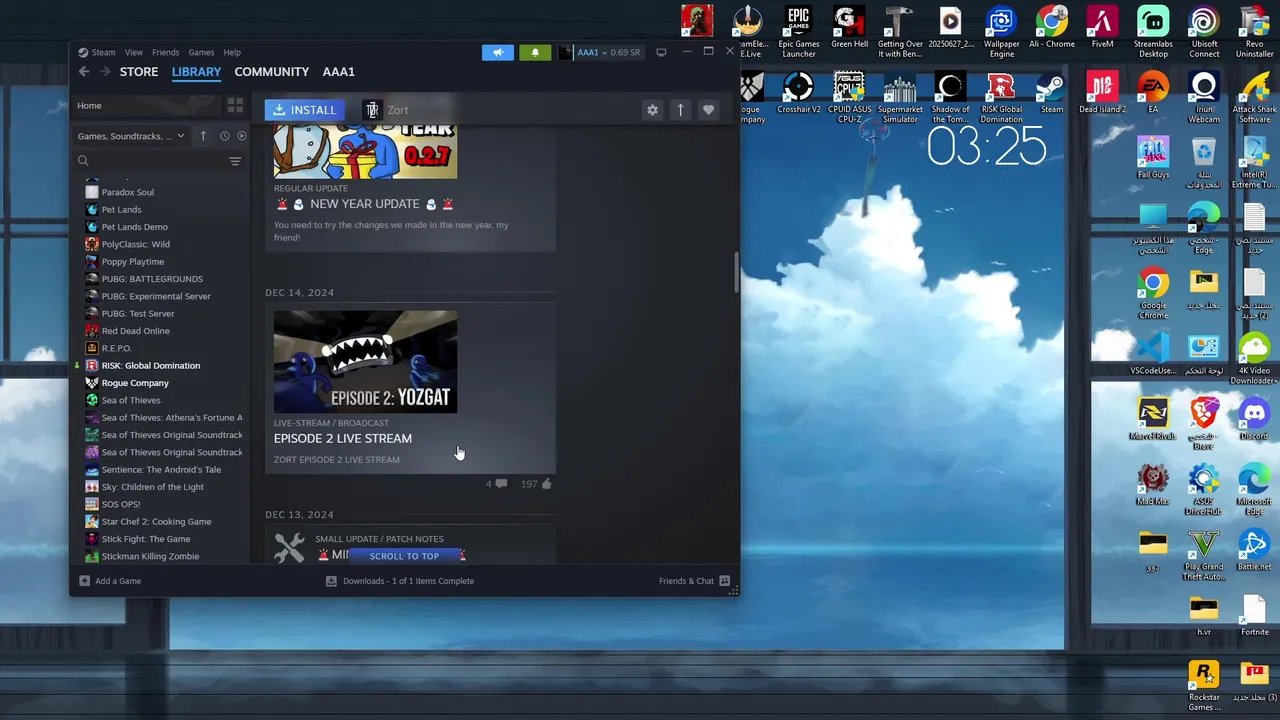Open Rockstar Games launcher desktop icon
1280x720 pixels.
click(1204, 686)
